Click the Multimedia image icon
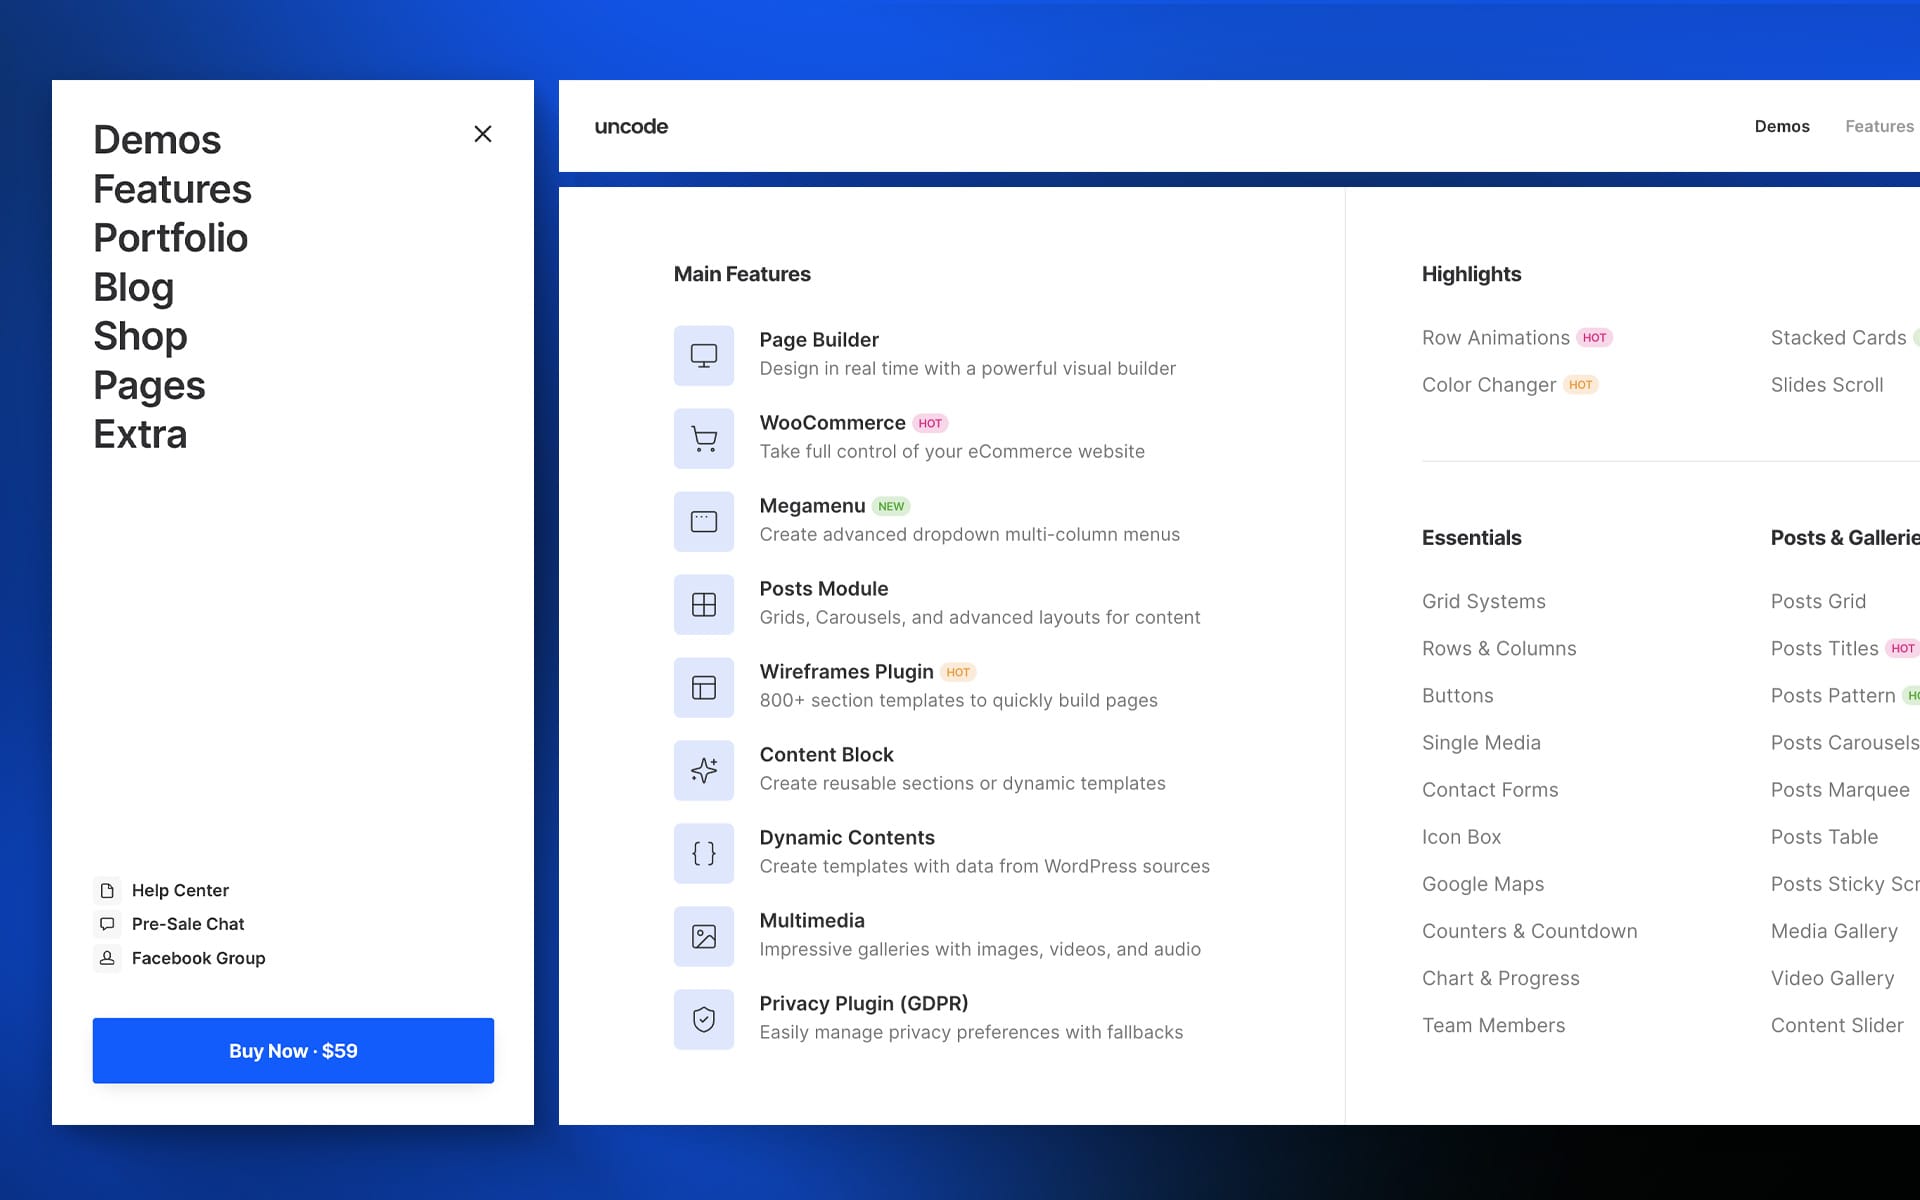The image size is (1920, 1200). coord(704,936)
